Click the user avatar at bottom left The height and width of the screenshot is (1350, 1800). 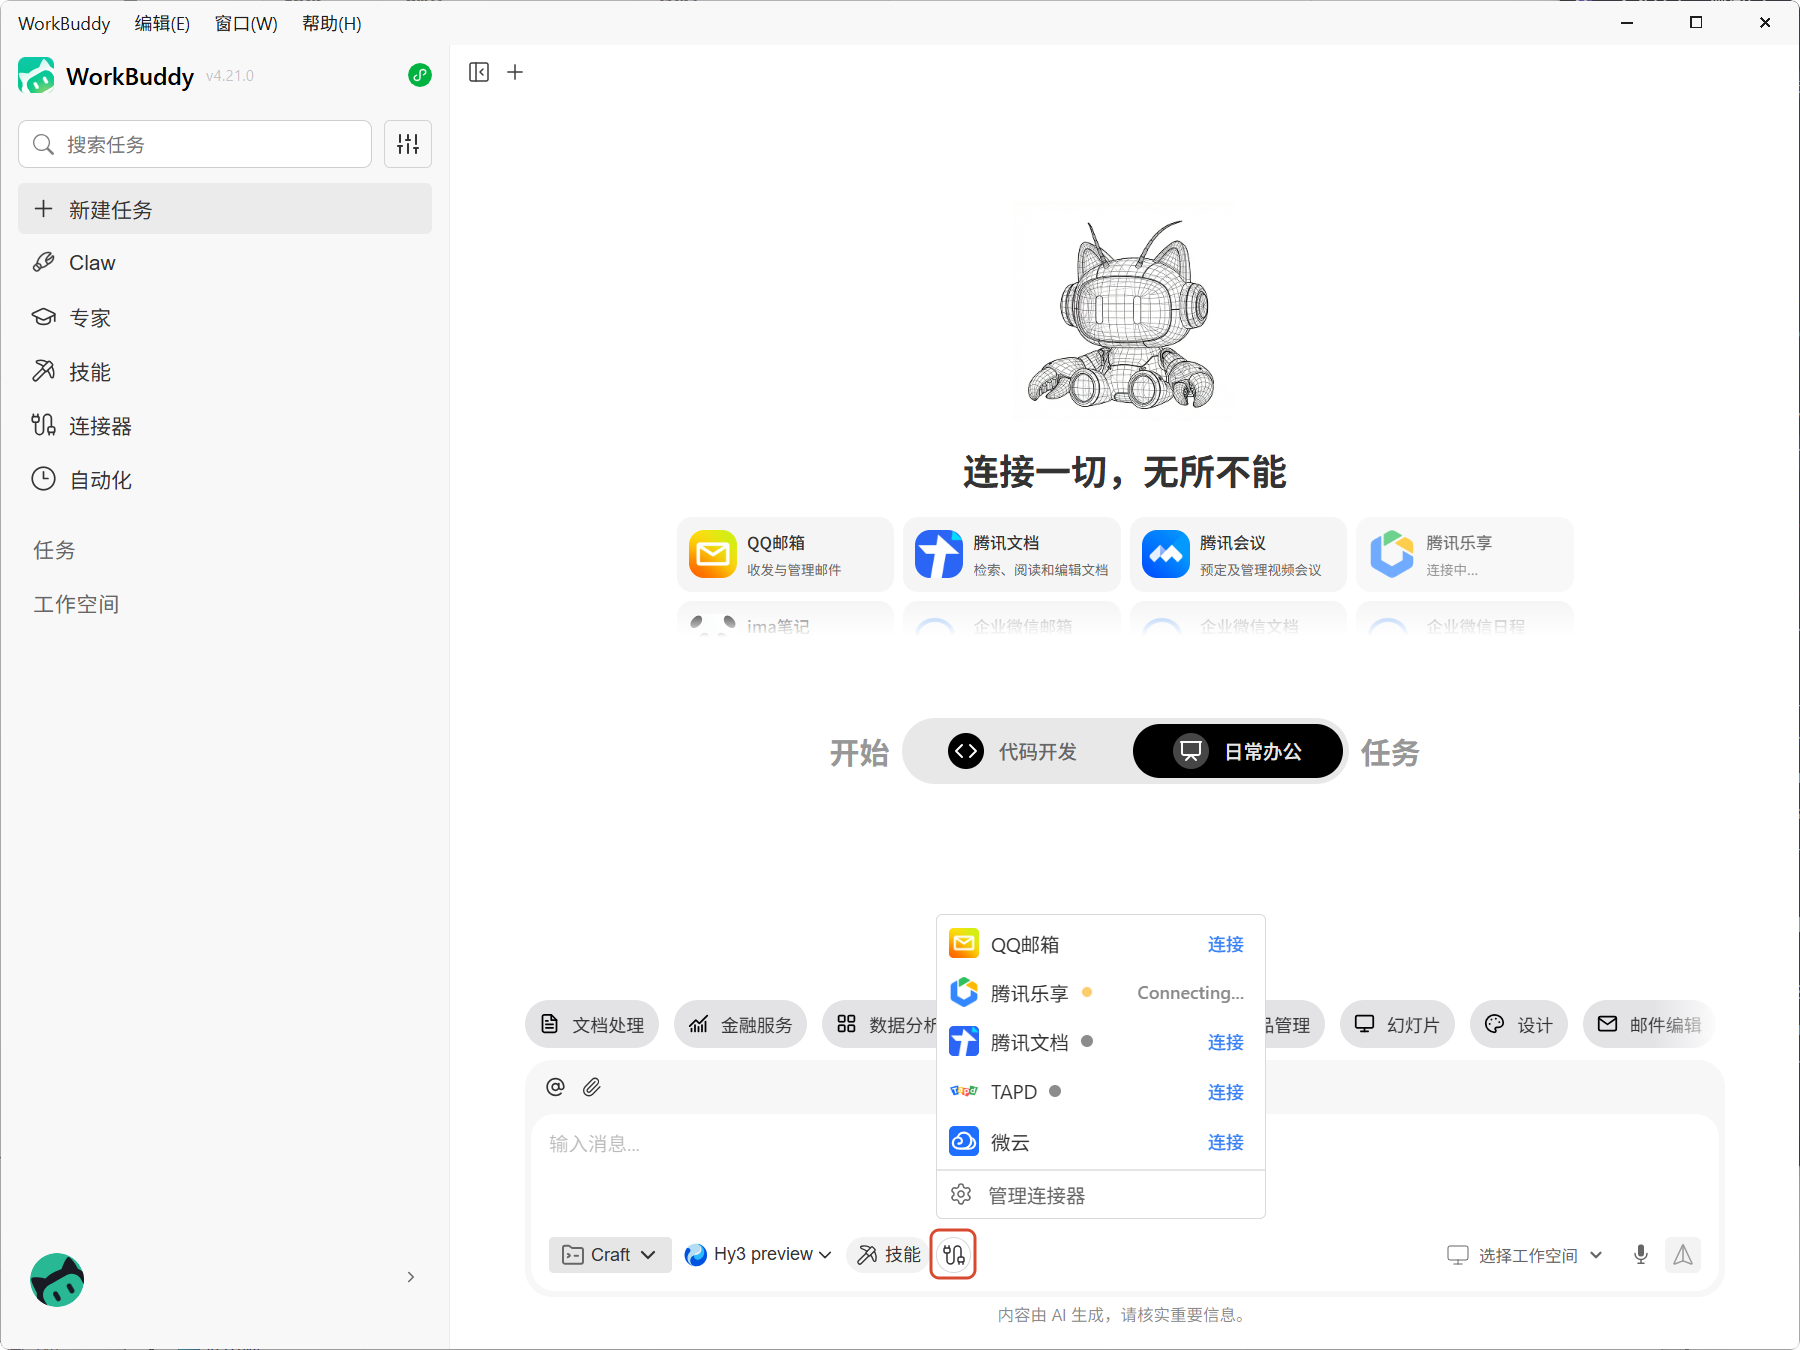[x=57, y=1279]
